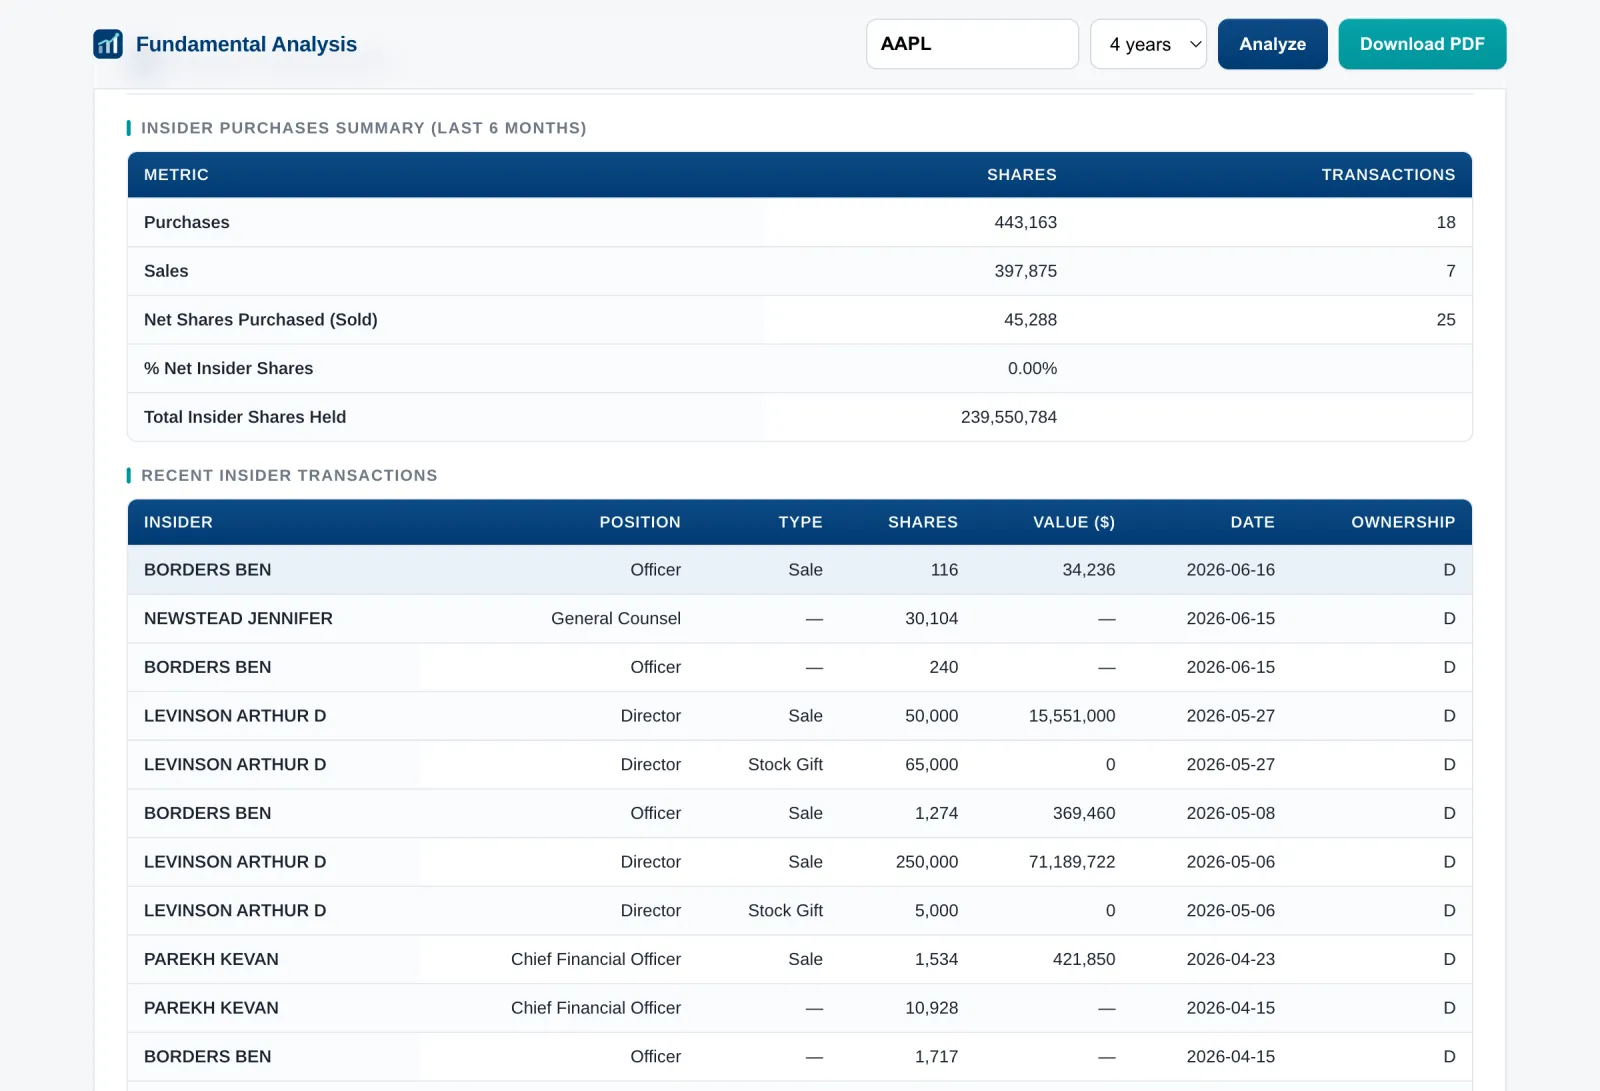
Task: Click the 239,550,784 shares held value
Action: point(1008,417)
